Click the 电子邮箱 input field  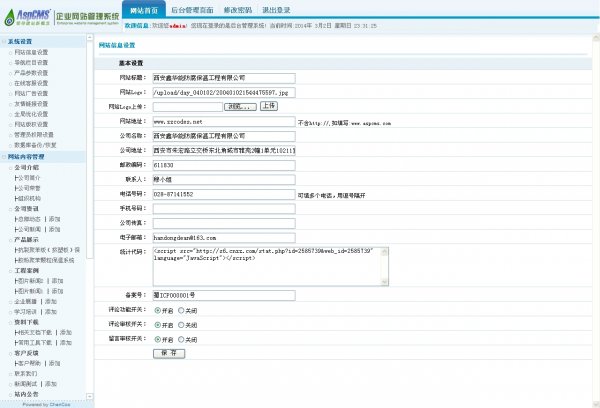pyautogui.click(x=224, y=238)
